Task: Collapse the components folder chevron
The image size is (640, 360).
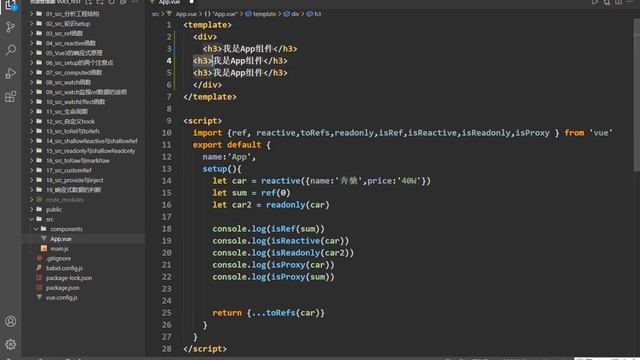Action: (36, 229)
